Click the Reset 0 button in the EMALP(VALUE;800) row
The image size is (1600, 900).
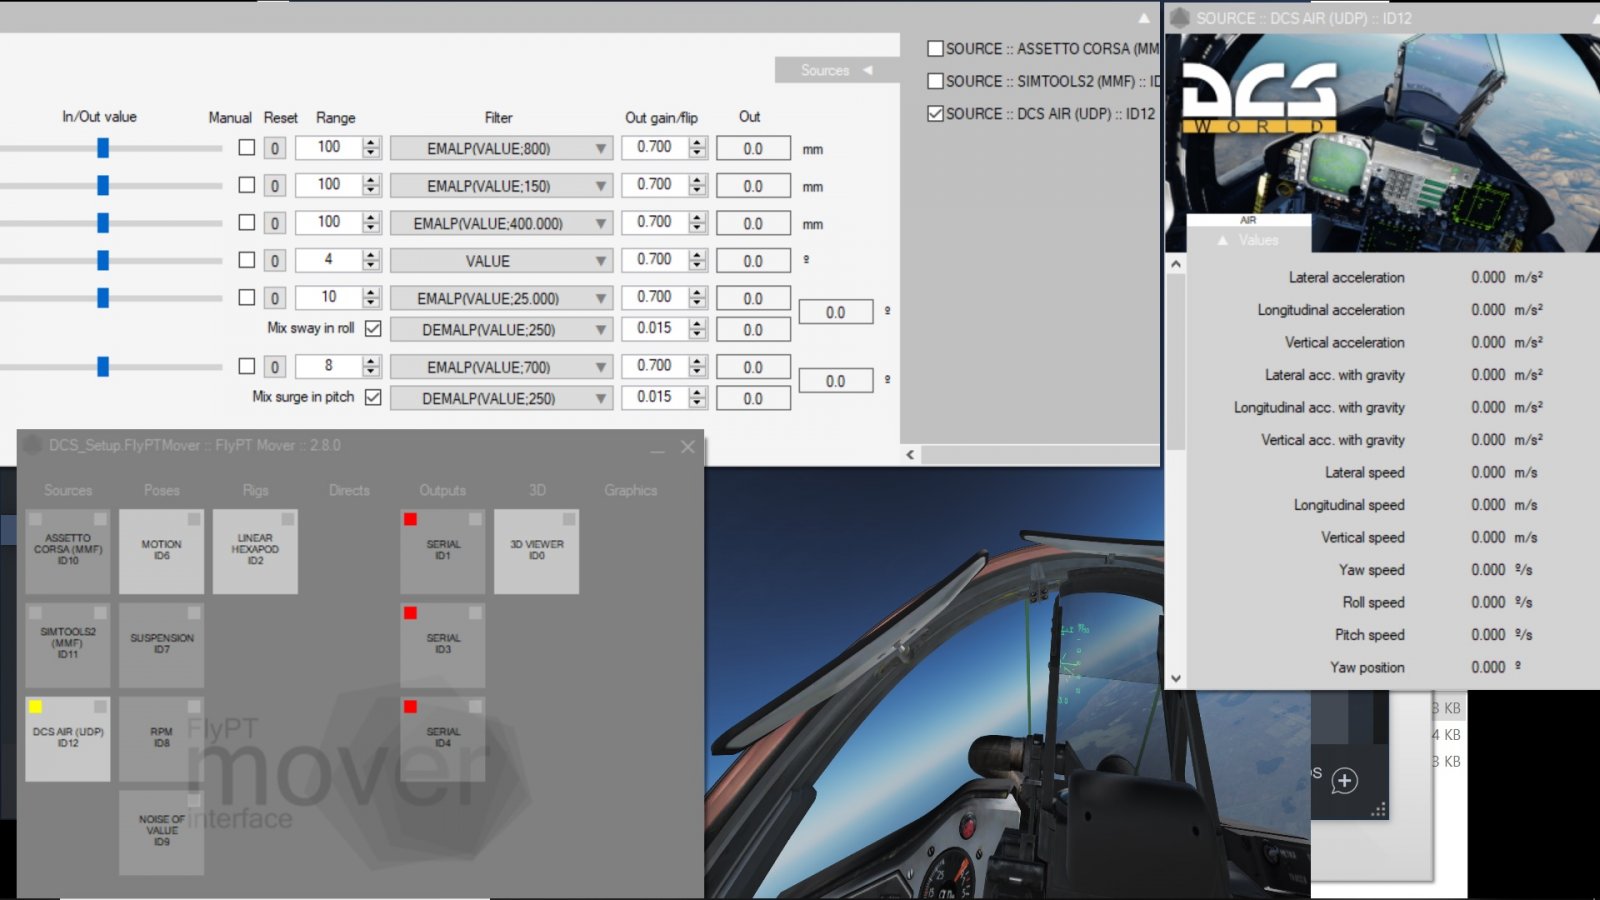(x=275, y=149)
